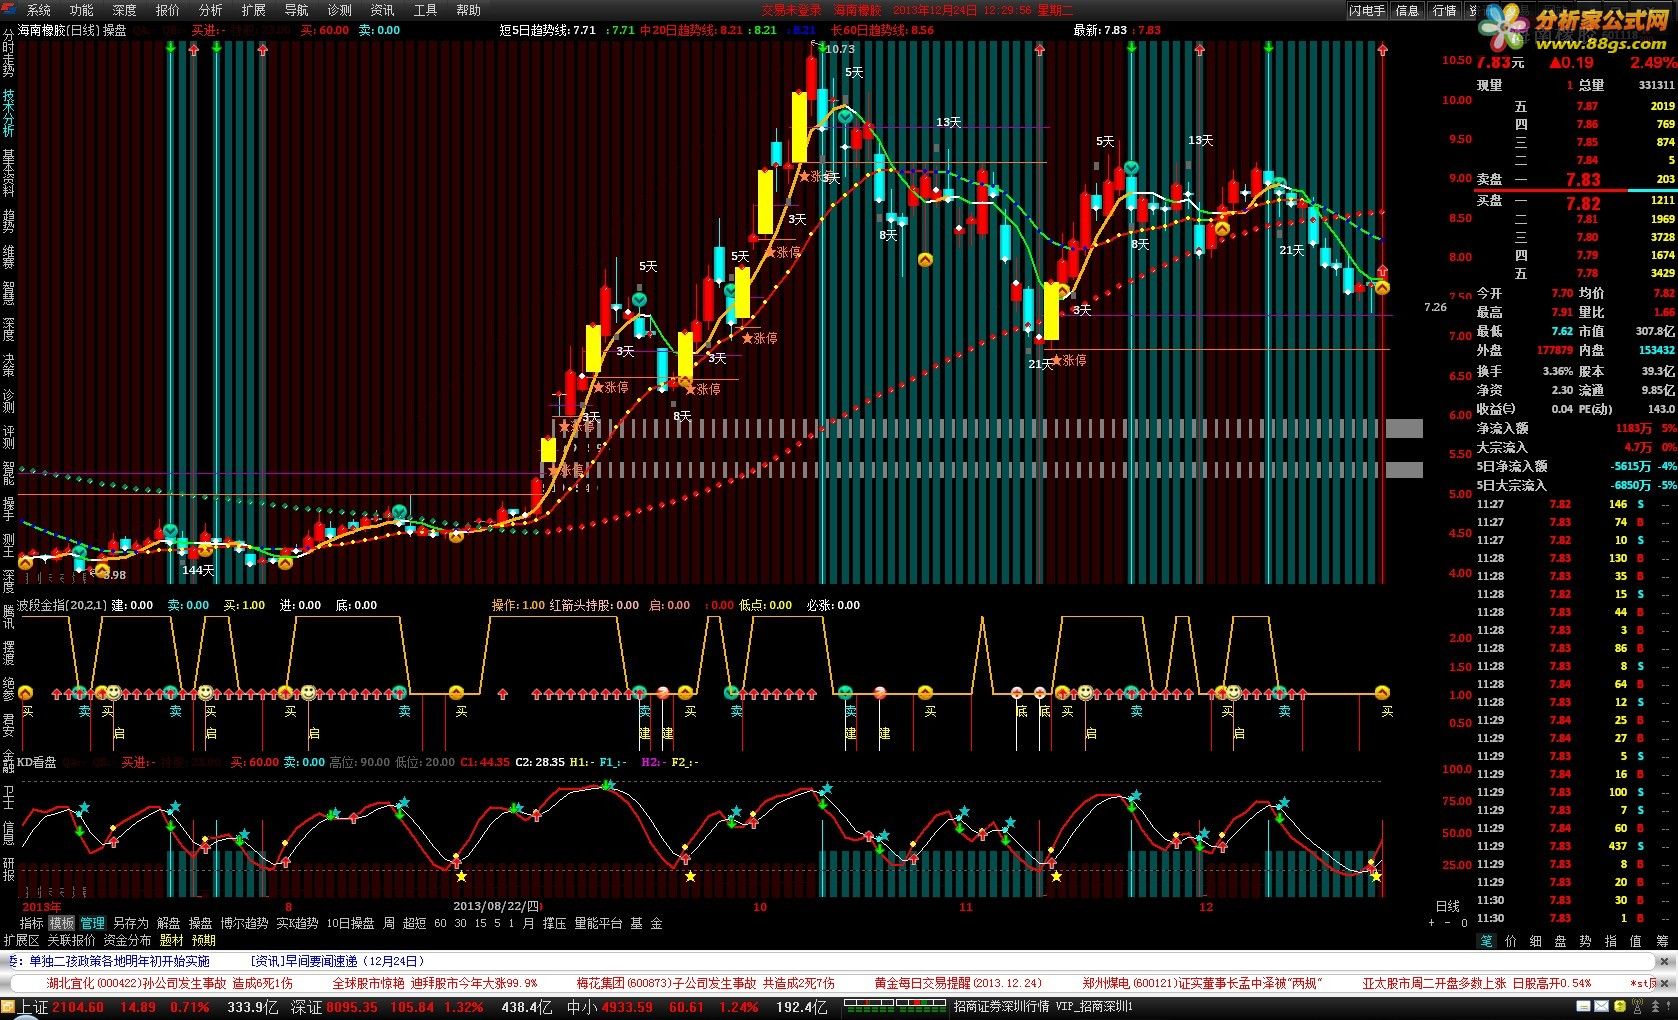Click the 信息 button at top right
Image resolution: width=1678 pixels, height=1020 pixels.
1407,10
